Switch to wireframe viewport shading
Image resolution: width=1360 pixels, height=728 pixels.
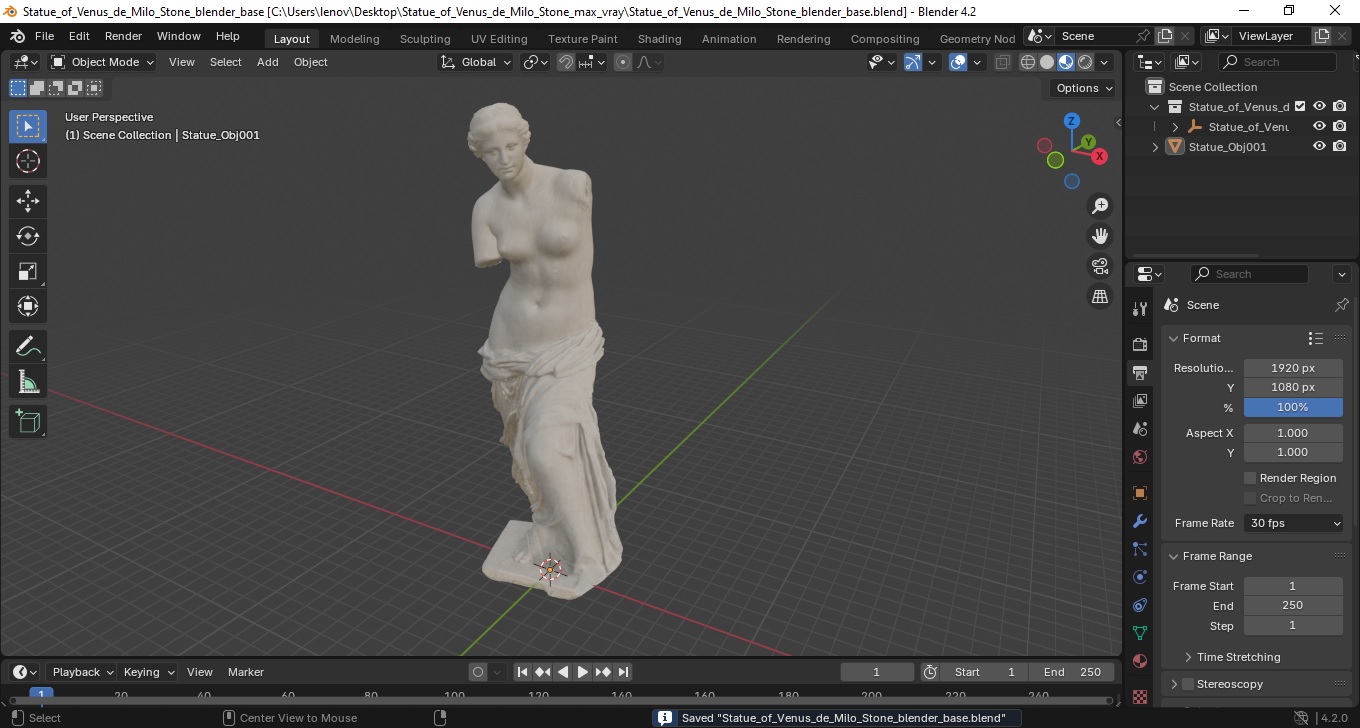(1028, 62)
